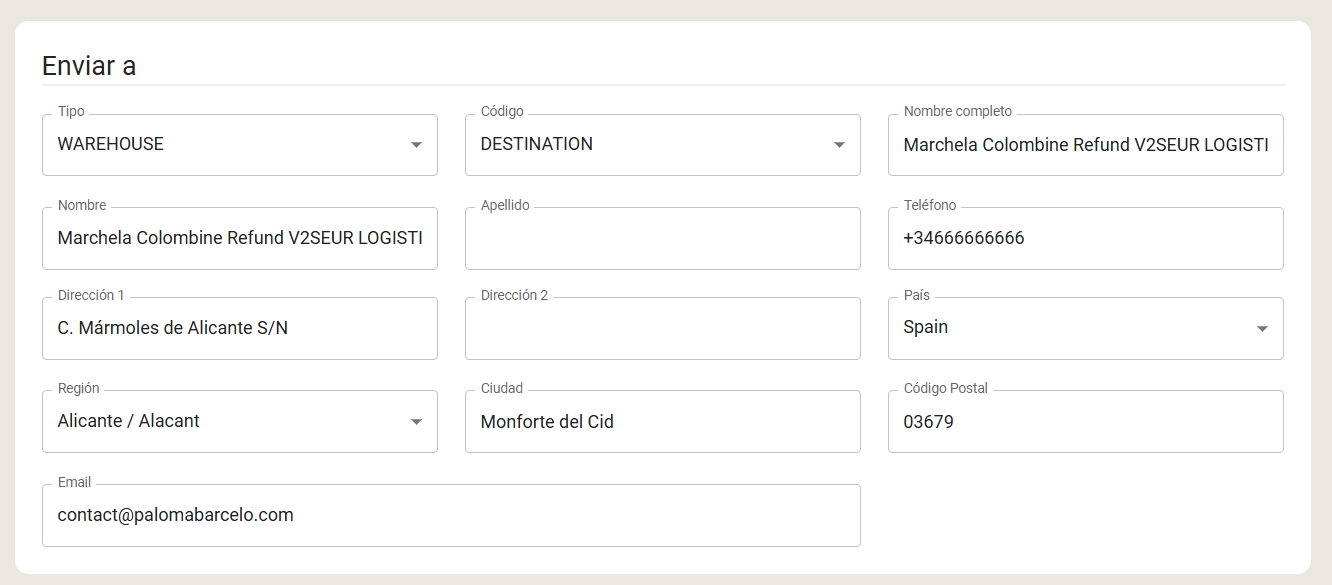
Task: Focus the Nombre completo field
Action: point(1086,145)
